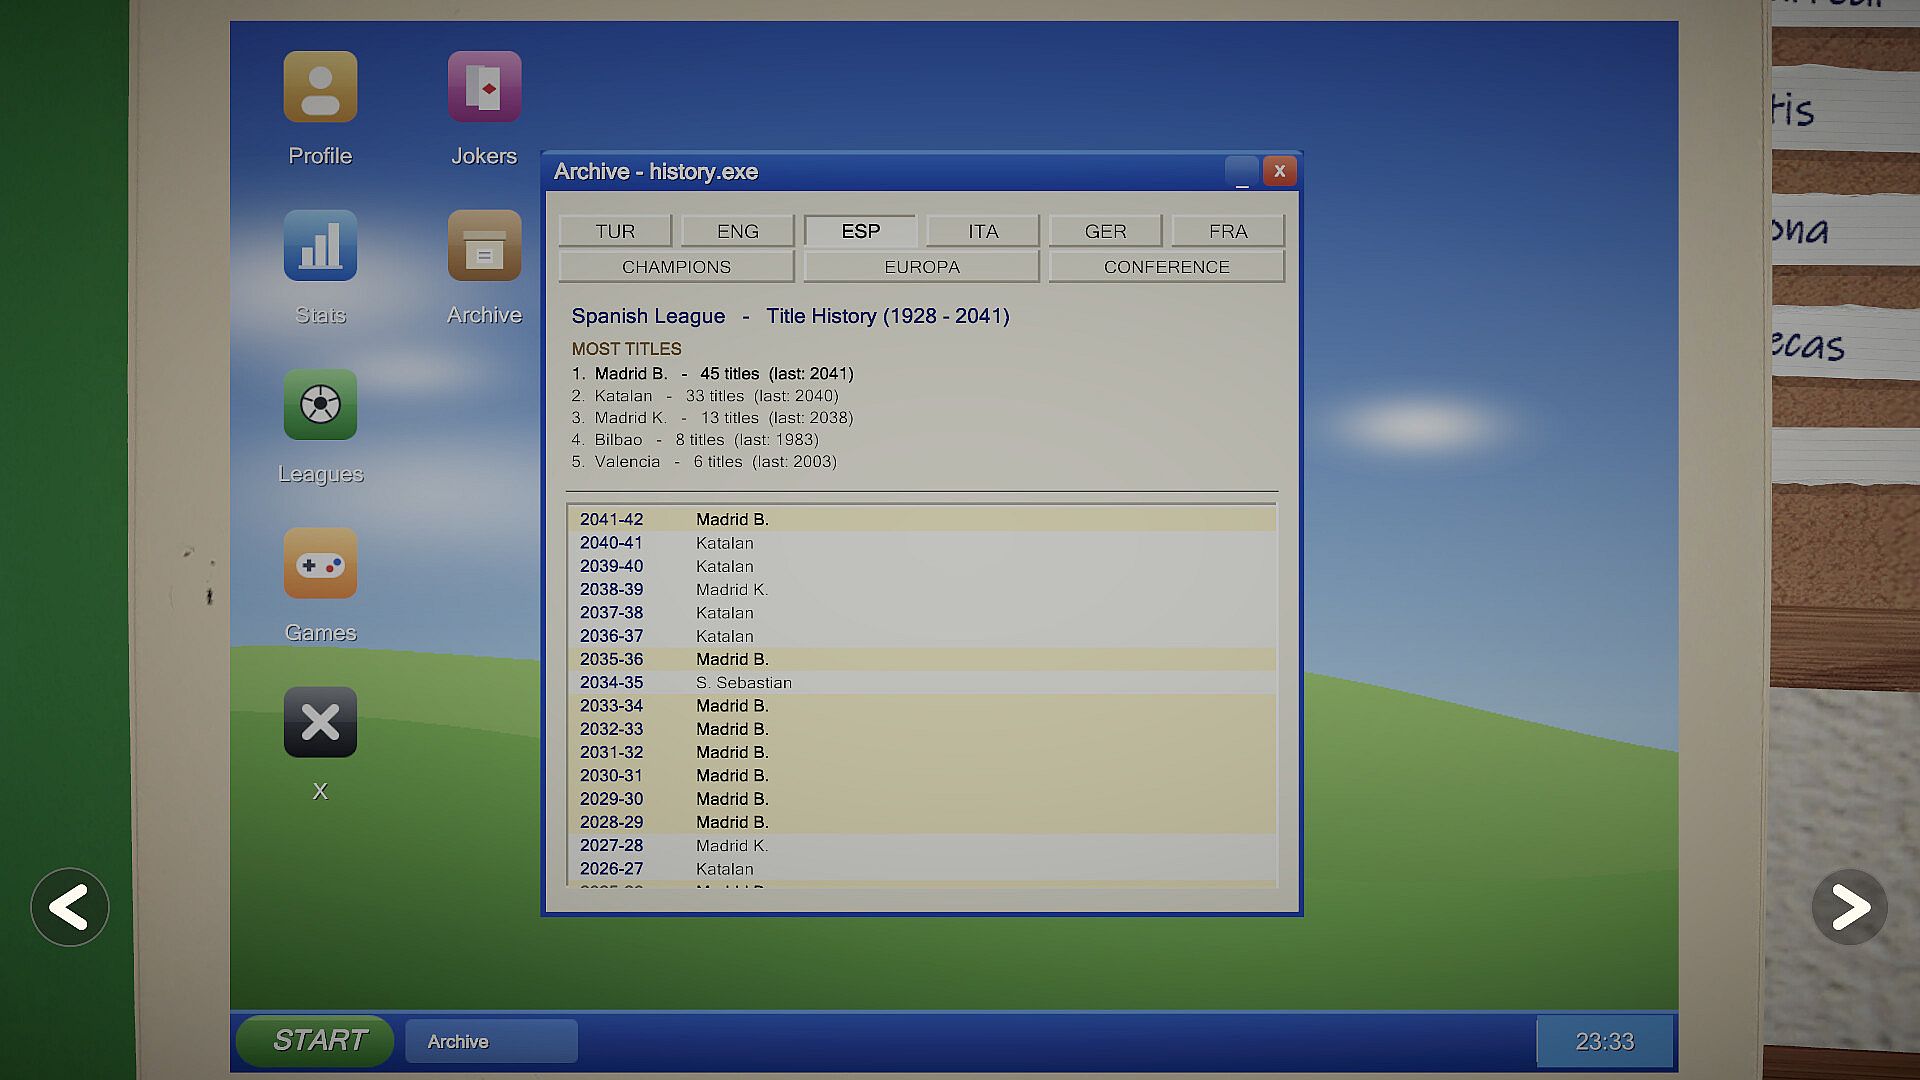Image resolution: width=1920 pixels, height=1080 pixels.
Task: Open the Archive desktop icon
Action: pyautogui.click(x=484, y=246)
